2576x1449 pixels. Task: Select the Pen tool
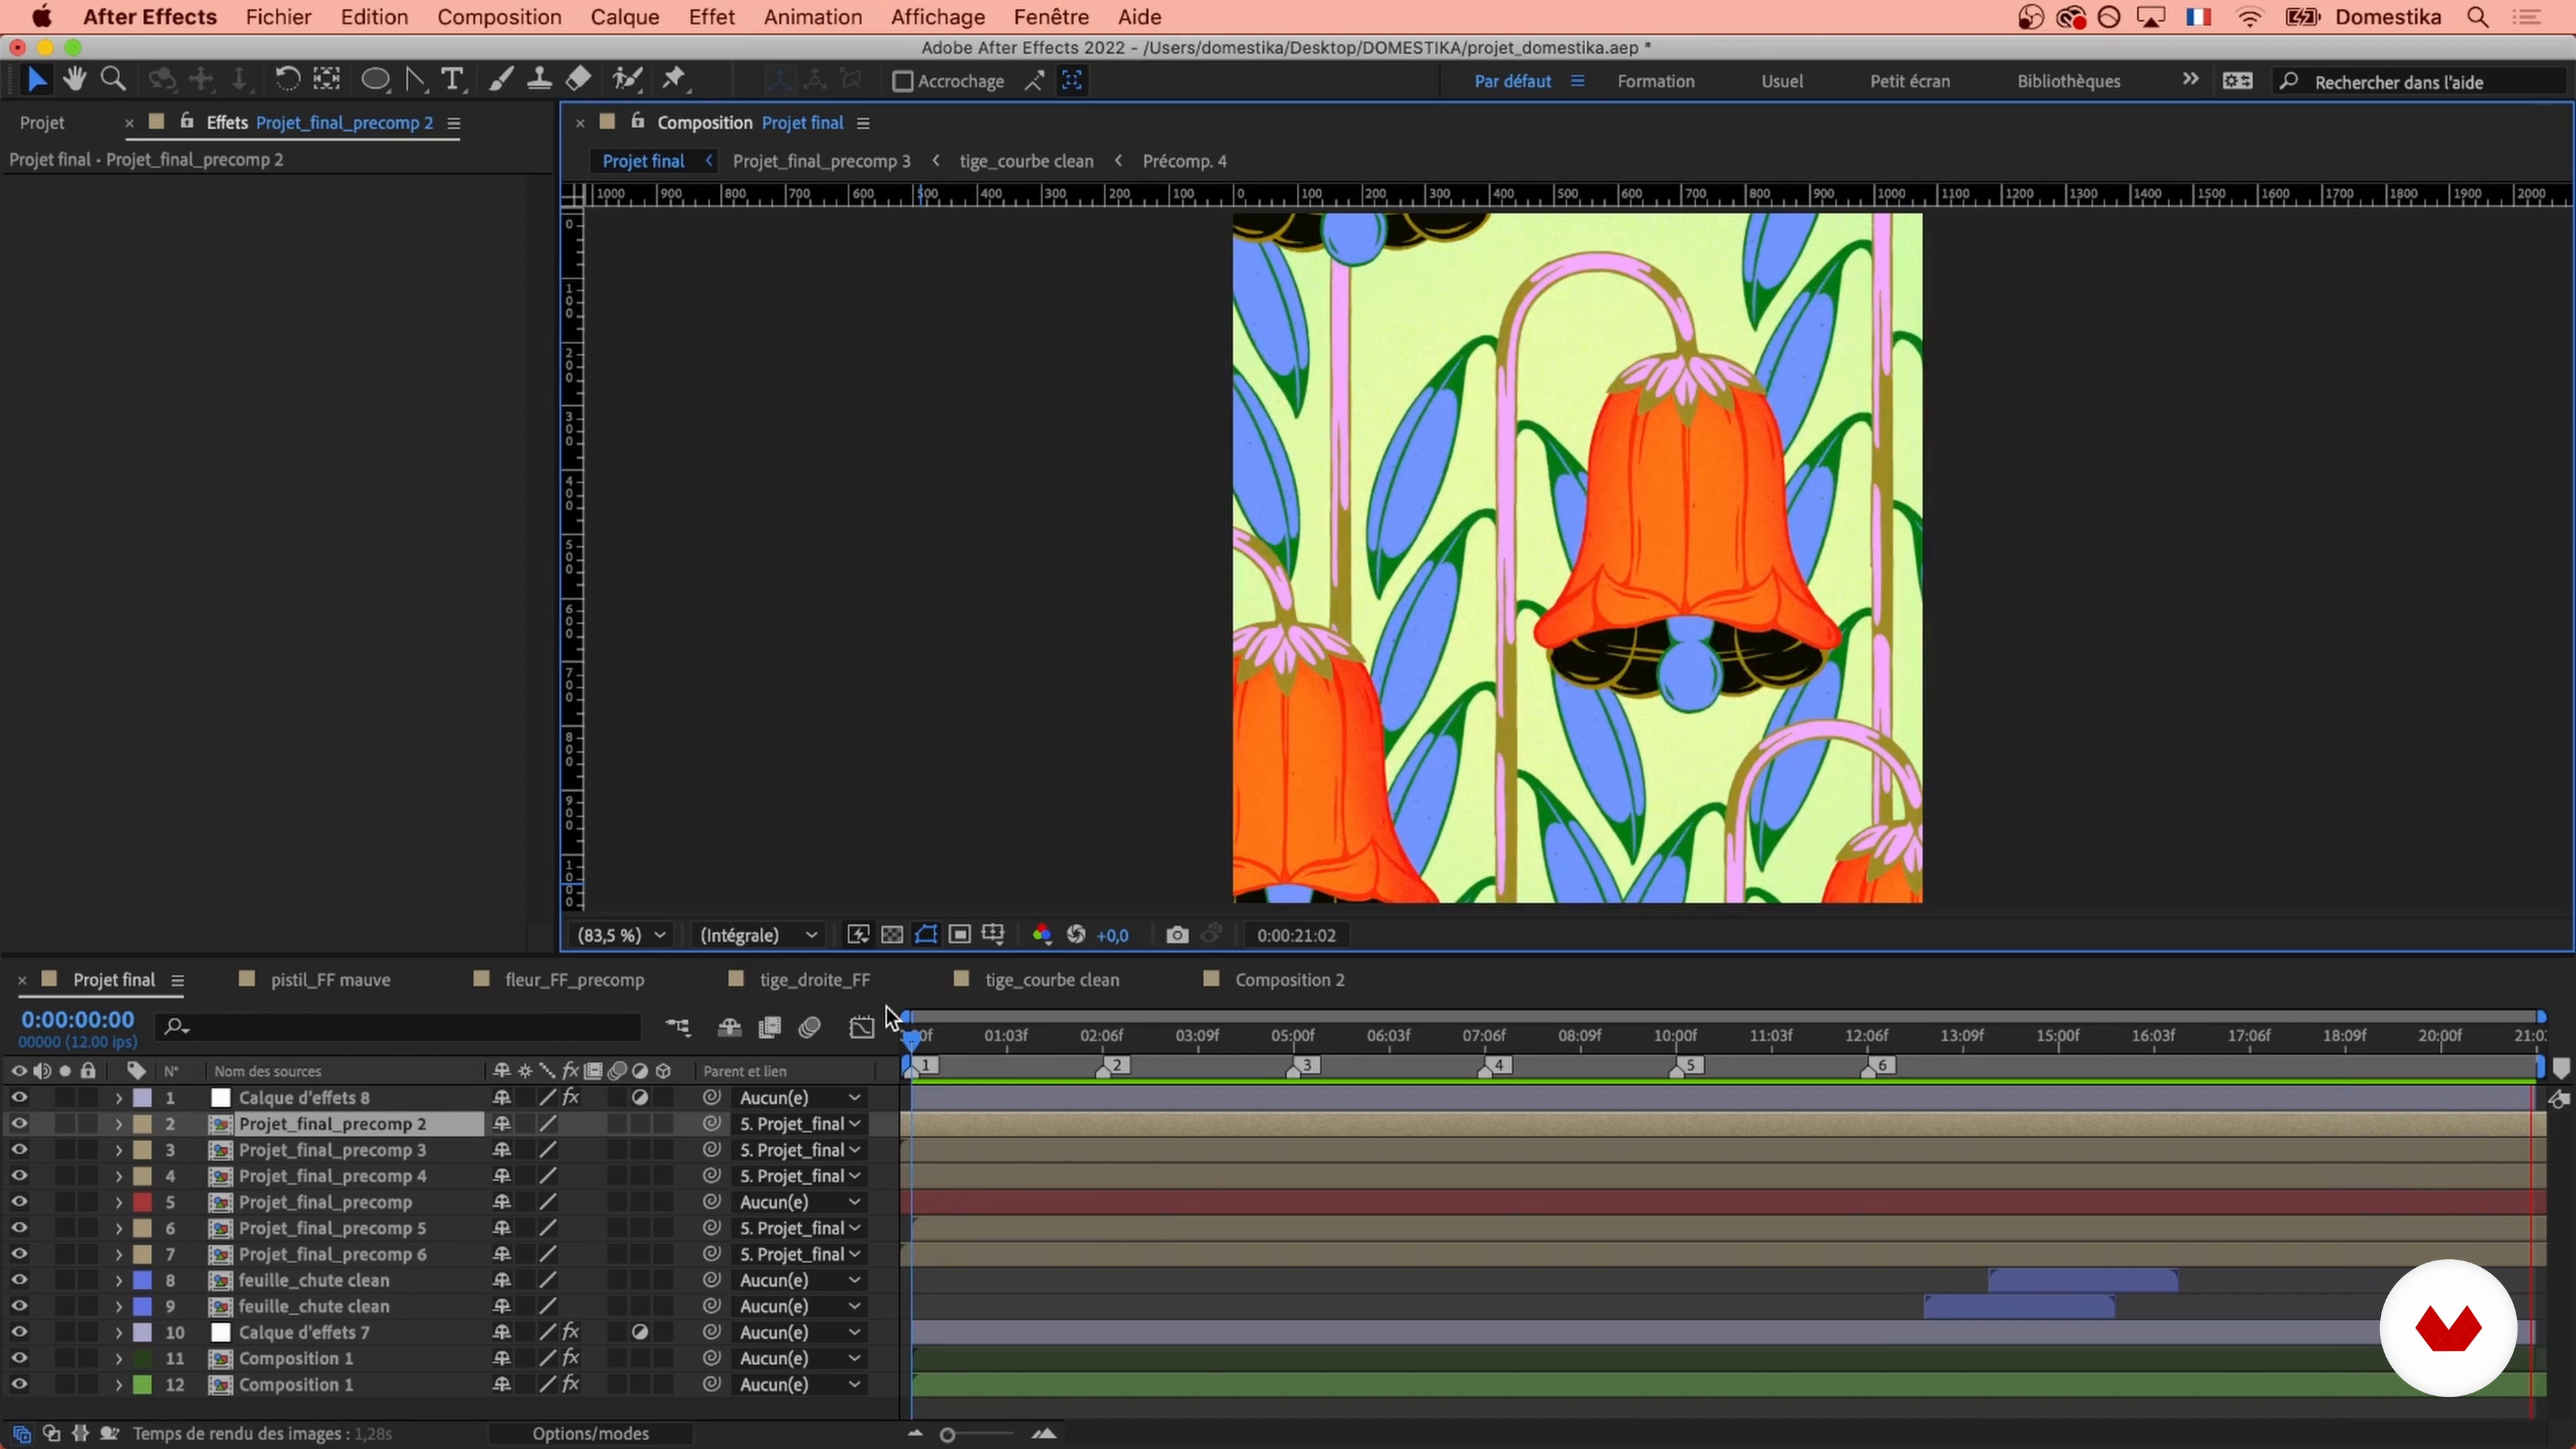pyautogui.click(x=415, y=80)
